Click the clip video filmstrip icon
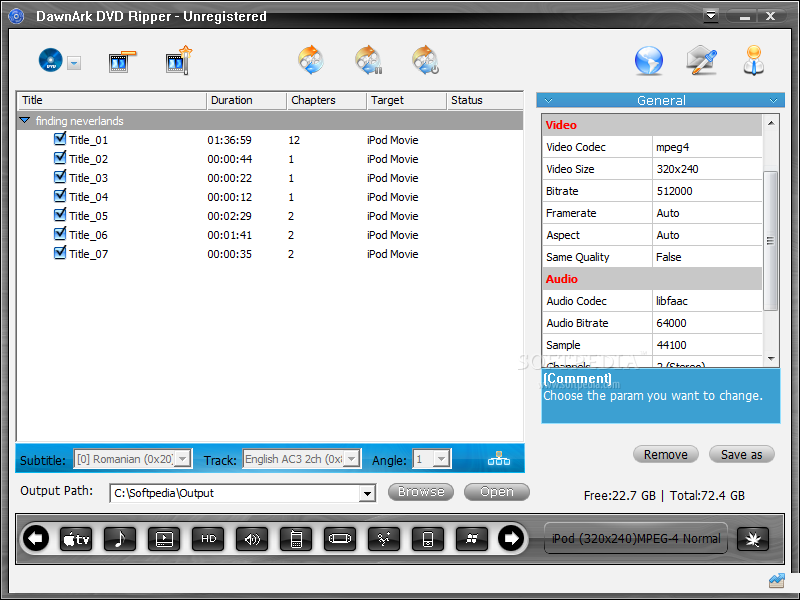Image resolution: width=800 pixels, height=600 pixels. click(122, 62)
